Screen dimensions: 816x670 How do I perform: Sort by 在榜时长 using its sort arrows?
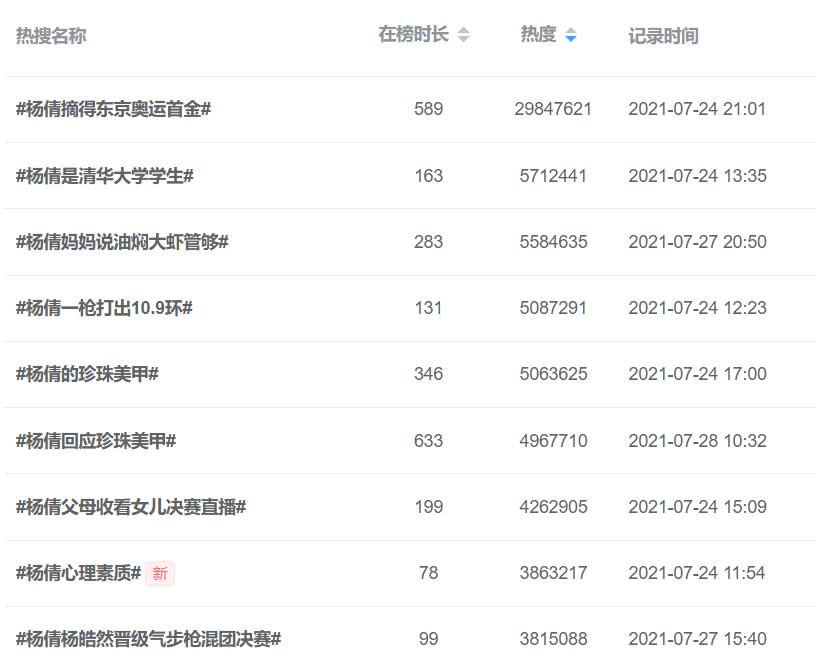click(x=463, y=34)
